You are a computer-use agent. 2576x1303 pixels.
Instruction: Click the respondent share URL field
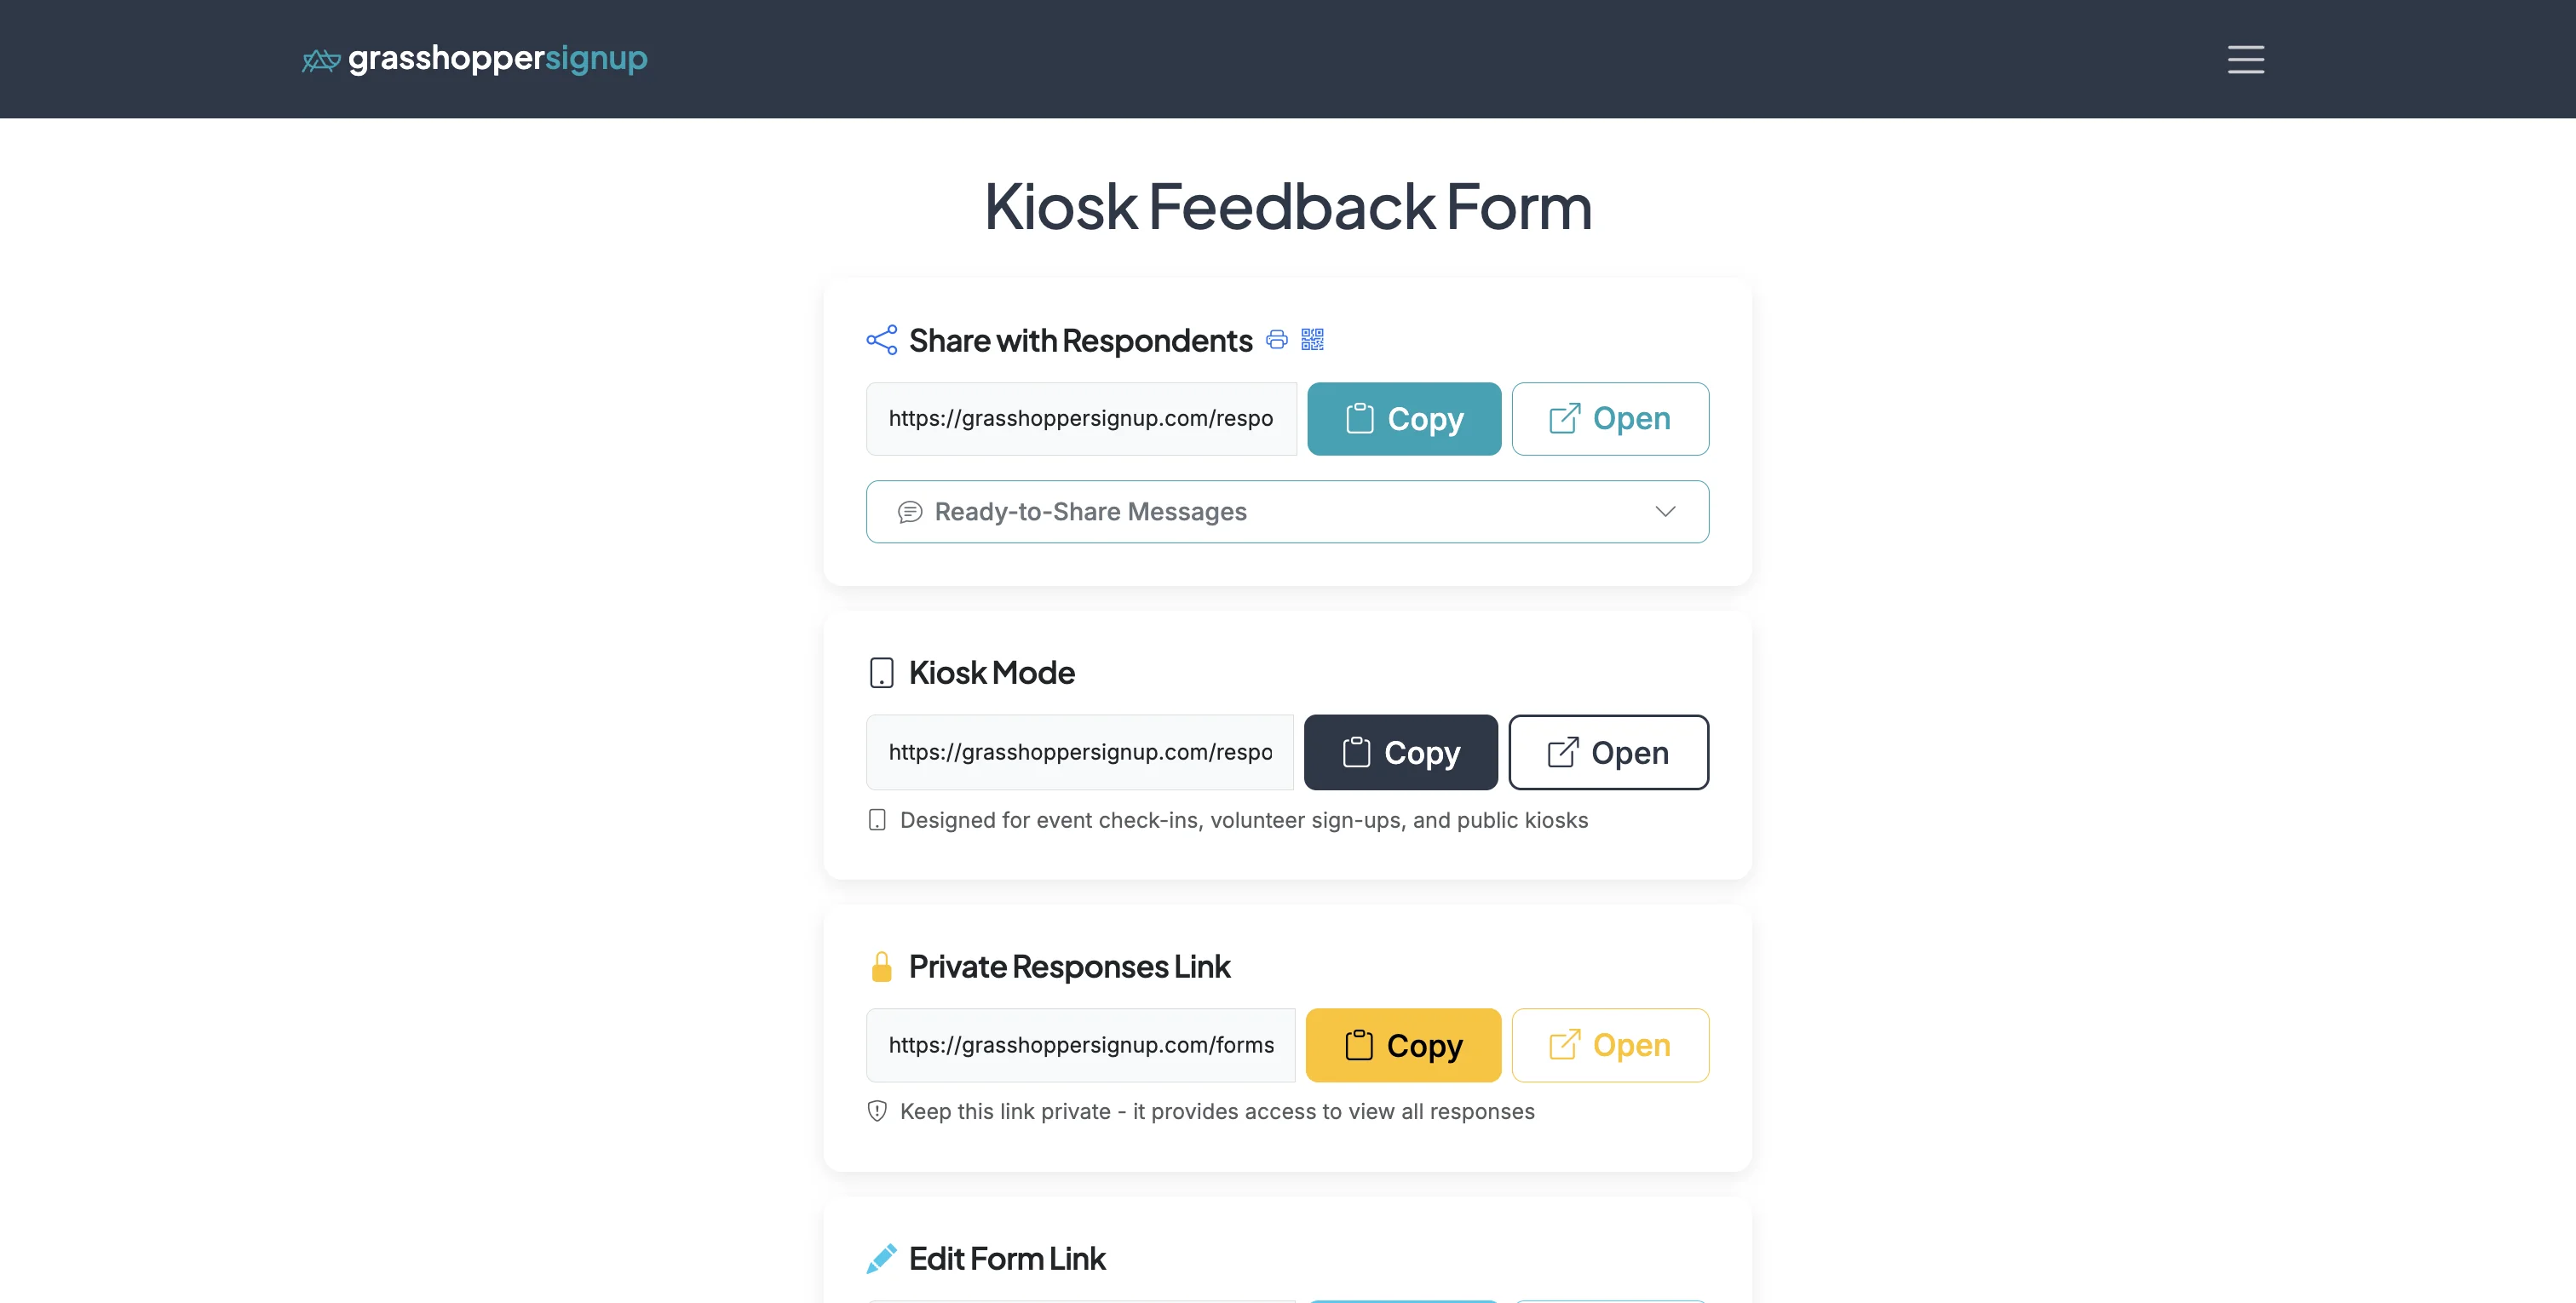click(1080, 418)
